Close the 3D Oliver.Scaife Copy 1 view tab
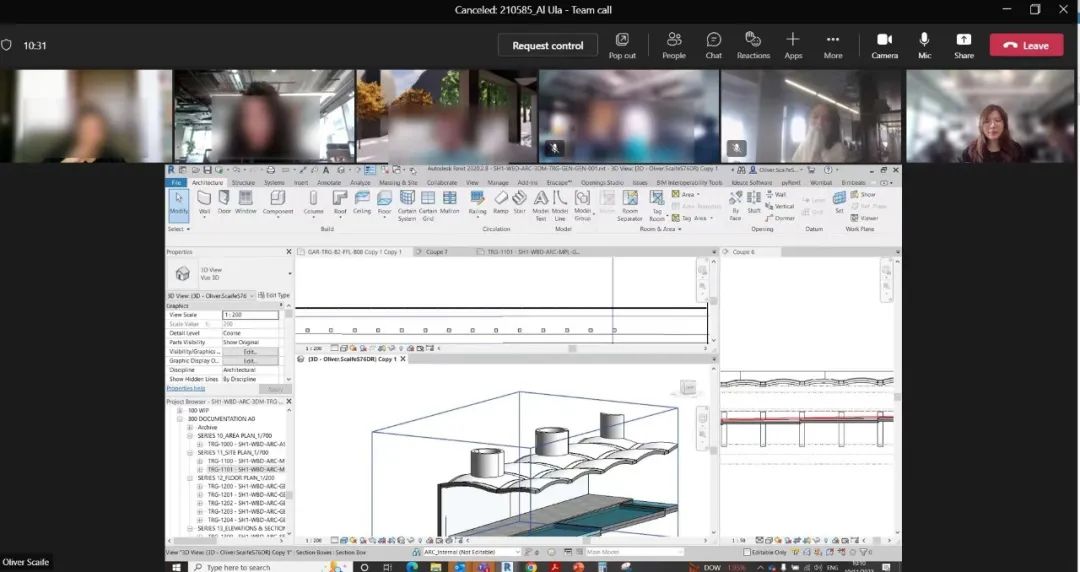 (403, 359)
